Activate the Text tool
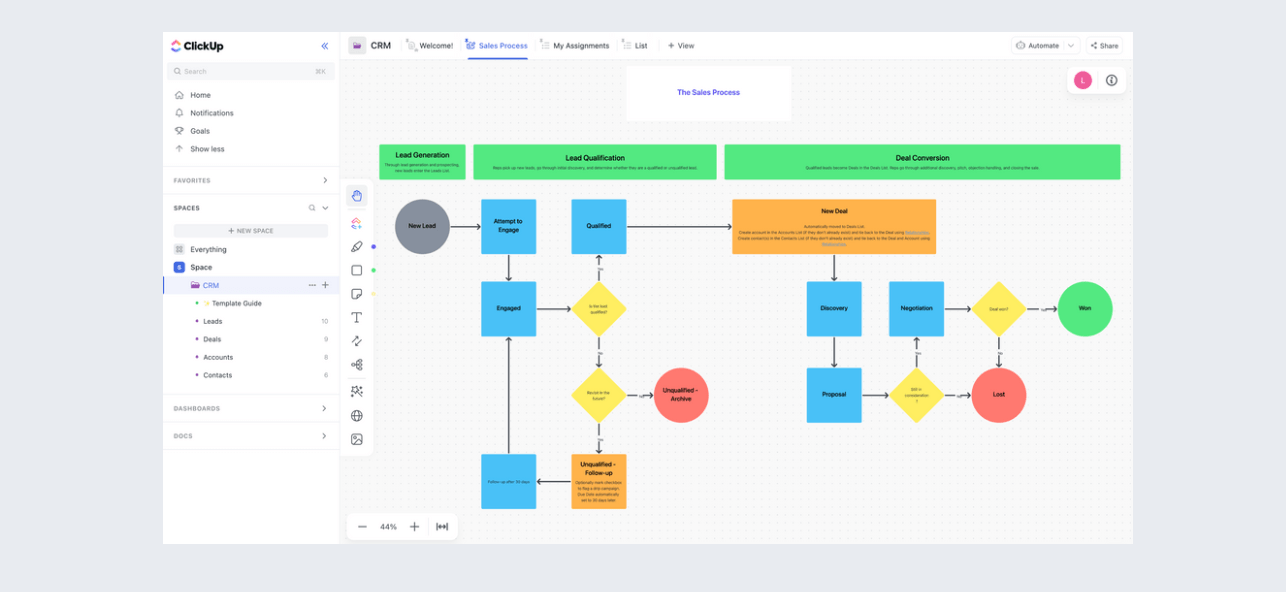 click(357, 318)
